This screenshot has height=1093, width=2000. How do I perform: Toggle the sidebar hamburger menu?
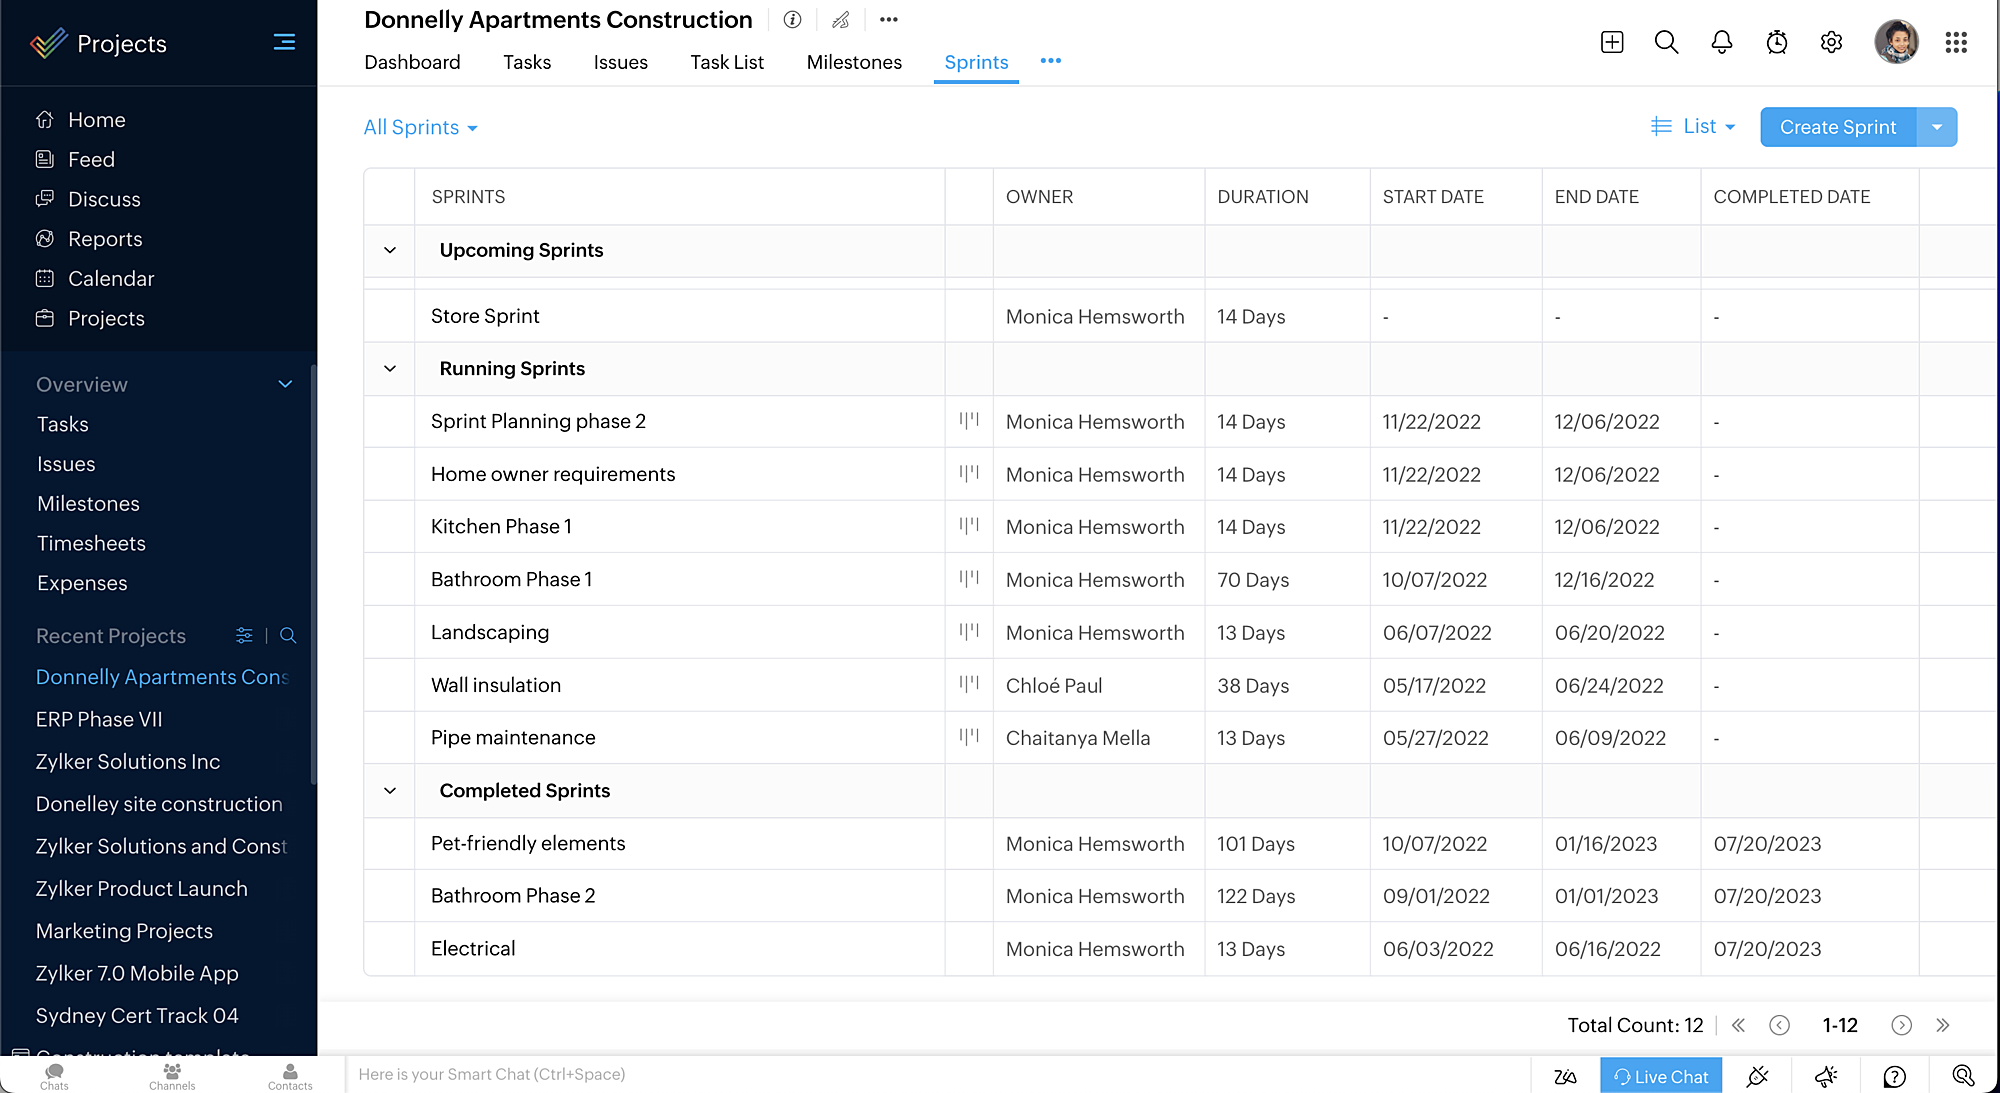pos(284,42)
